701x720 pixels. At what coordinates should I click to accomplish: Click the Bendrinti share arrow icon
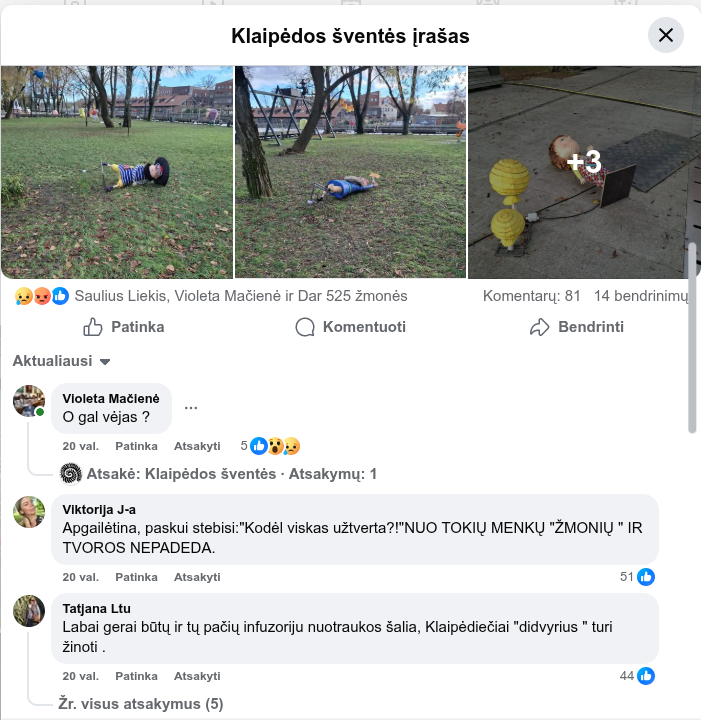[539, 327]
